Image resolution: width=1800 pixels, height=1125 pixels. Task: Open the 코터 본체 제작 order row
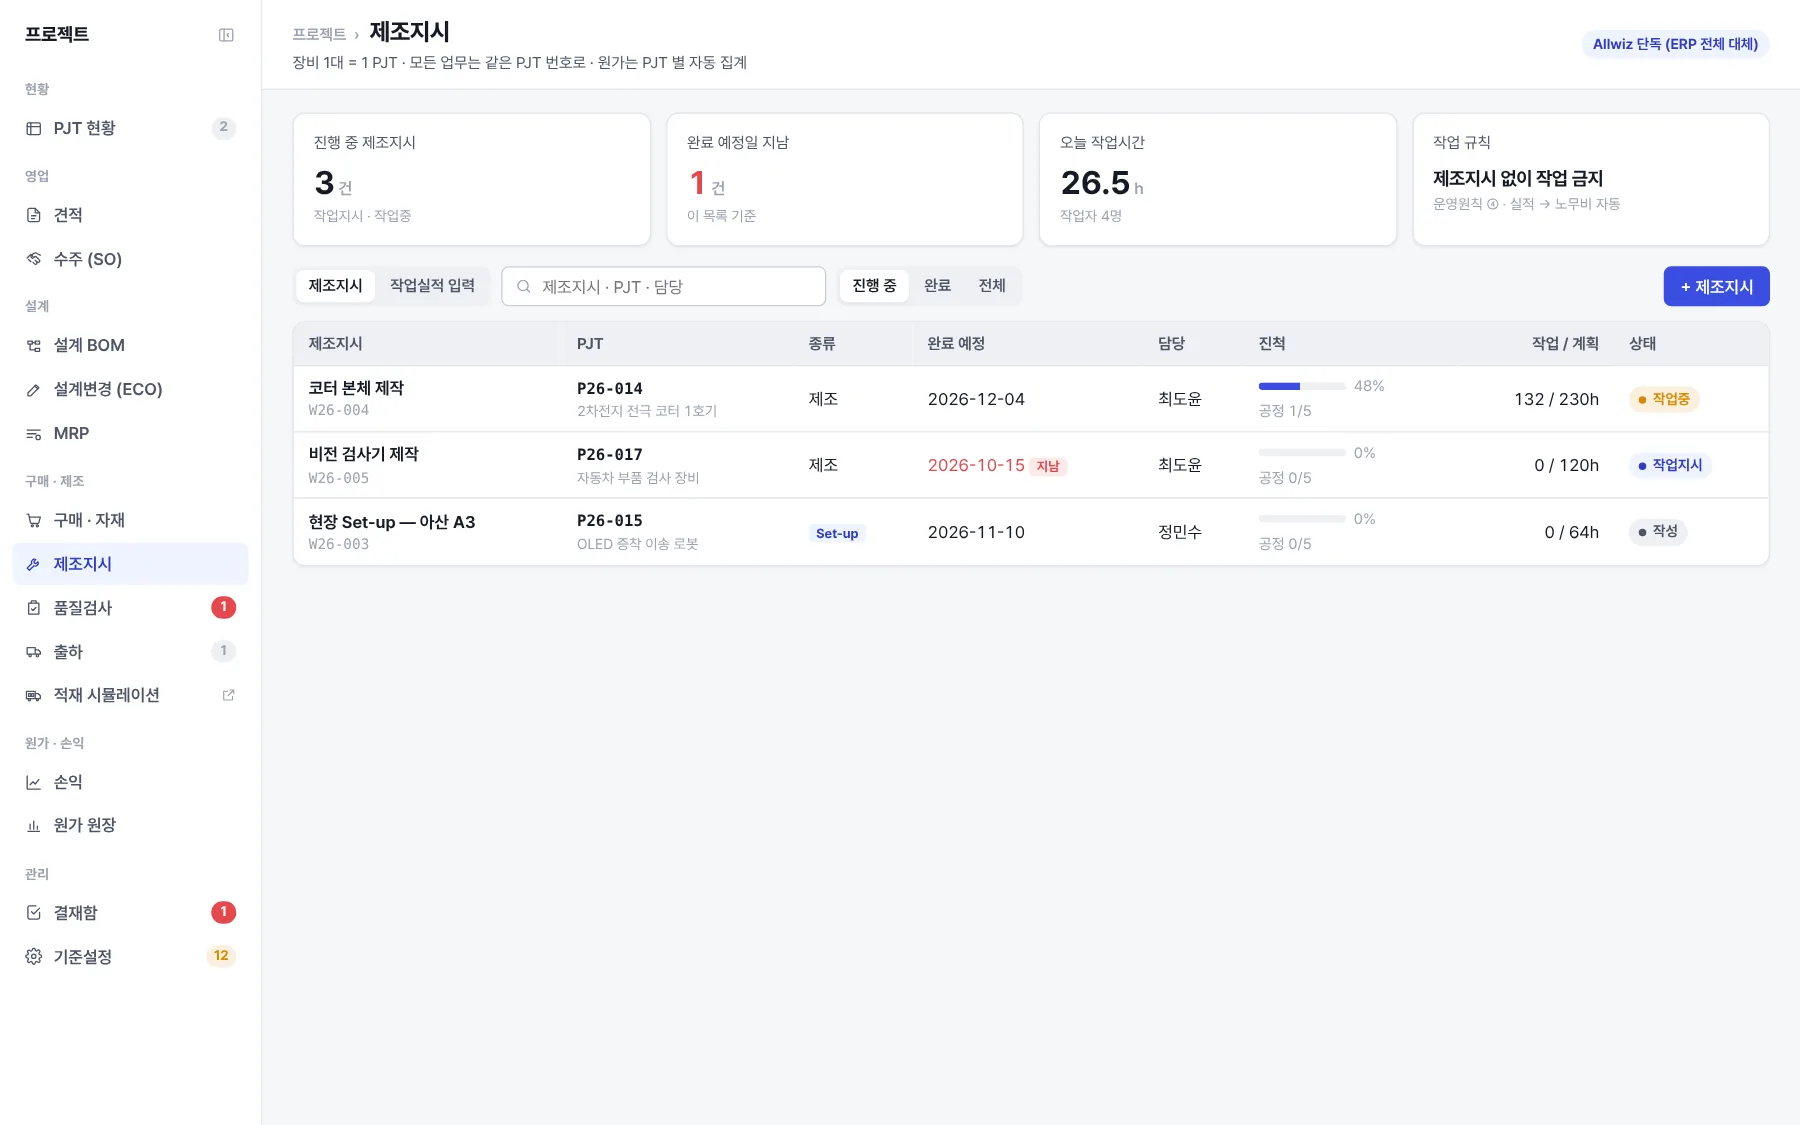(1031, 399)
